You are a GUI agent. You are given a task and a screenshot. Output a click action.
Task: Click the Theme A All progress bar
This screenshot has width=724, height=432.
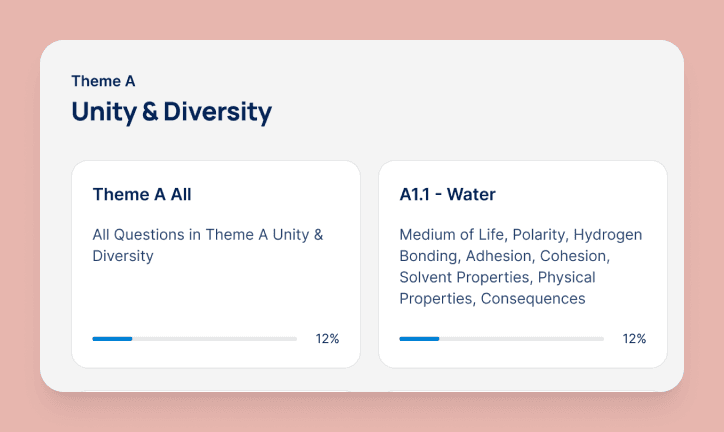pyautogui.click(x=194, y=339)
